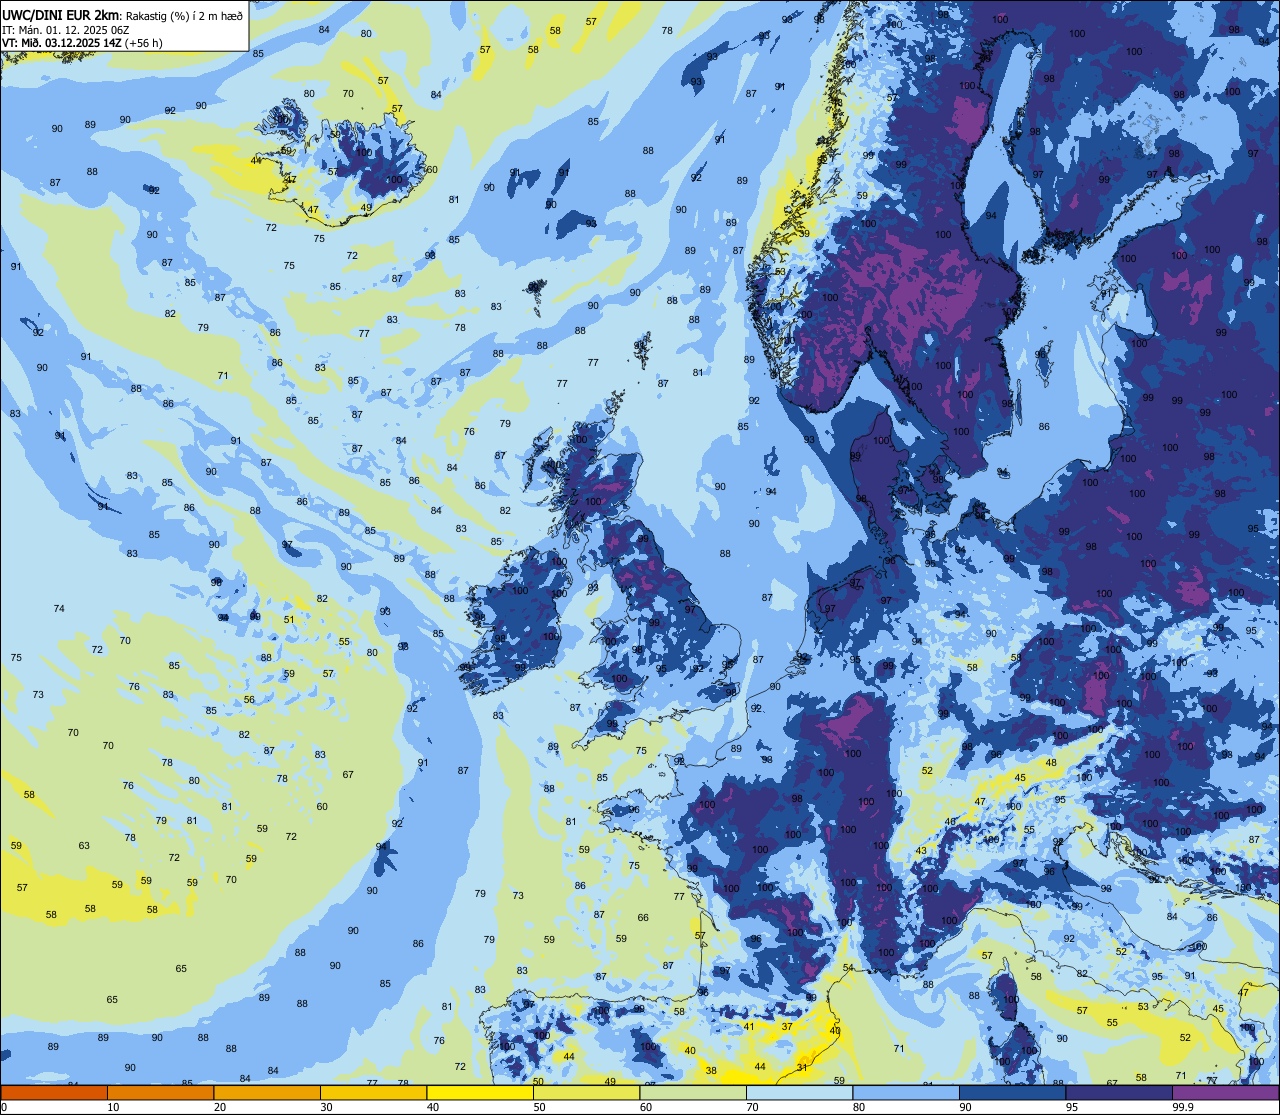The width and height of the screenshot is (1280, 1115).
Task: Click the legend tick label 70
Action: [753, 1107]
